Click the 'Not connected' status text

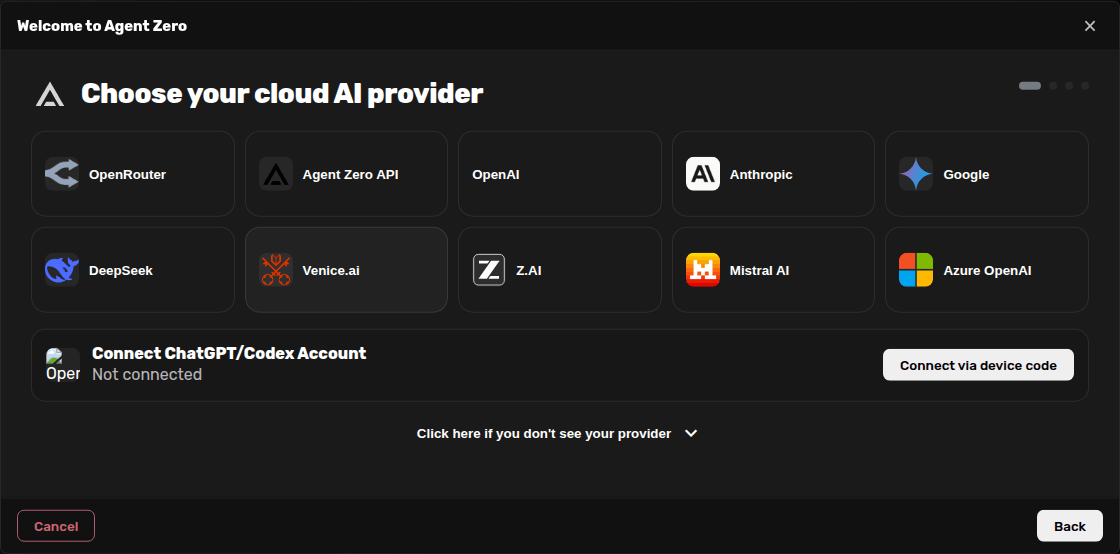click(x=147, y=374)
